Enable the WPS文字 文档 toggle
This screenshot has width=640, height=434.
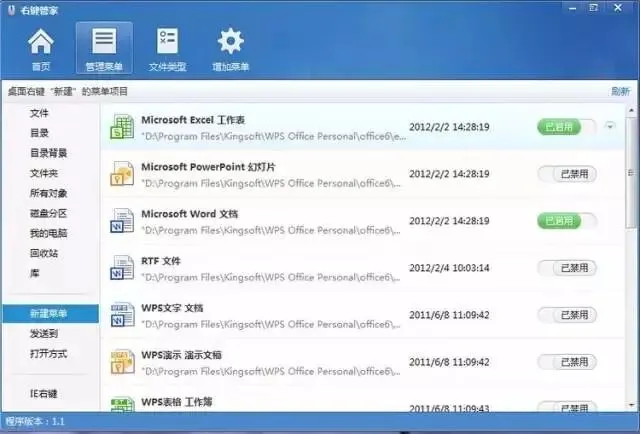click(x=567, y=315)
